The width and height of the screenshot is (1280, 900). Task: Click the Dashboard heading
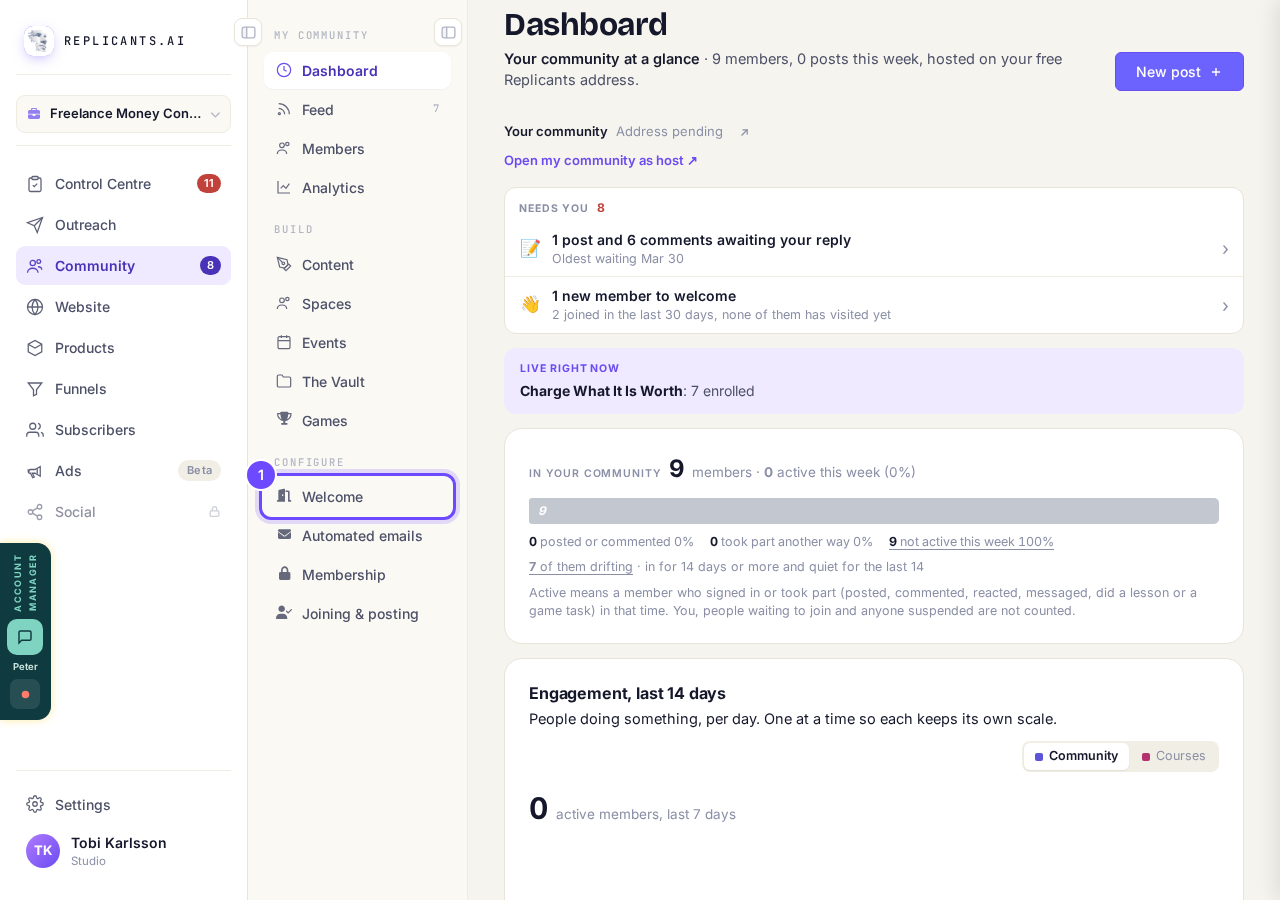pos(586,24)
